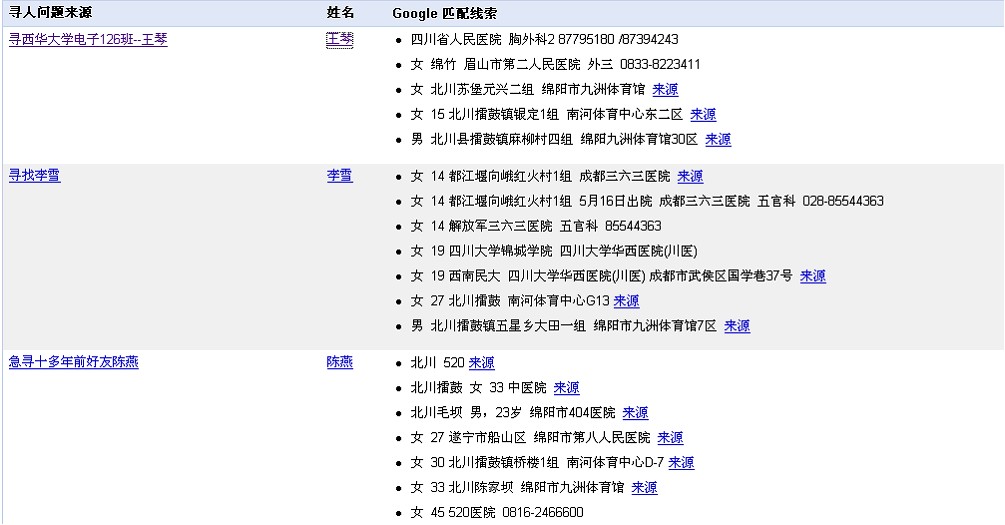
Task: Open 来源 for 南河体育中心G13 entry
Action: pyautogui.click(x=626, y=301)
